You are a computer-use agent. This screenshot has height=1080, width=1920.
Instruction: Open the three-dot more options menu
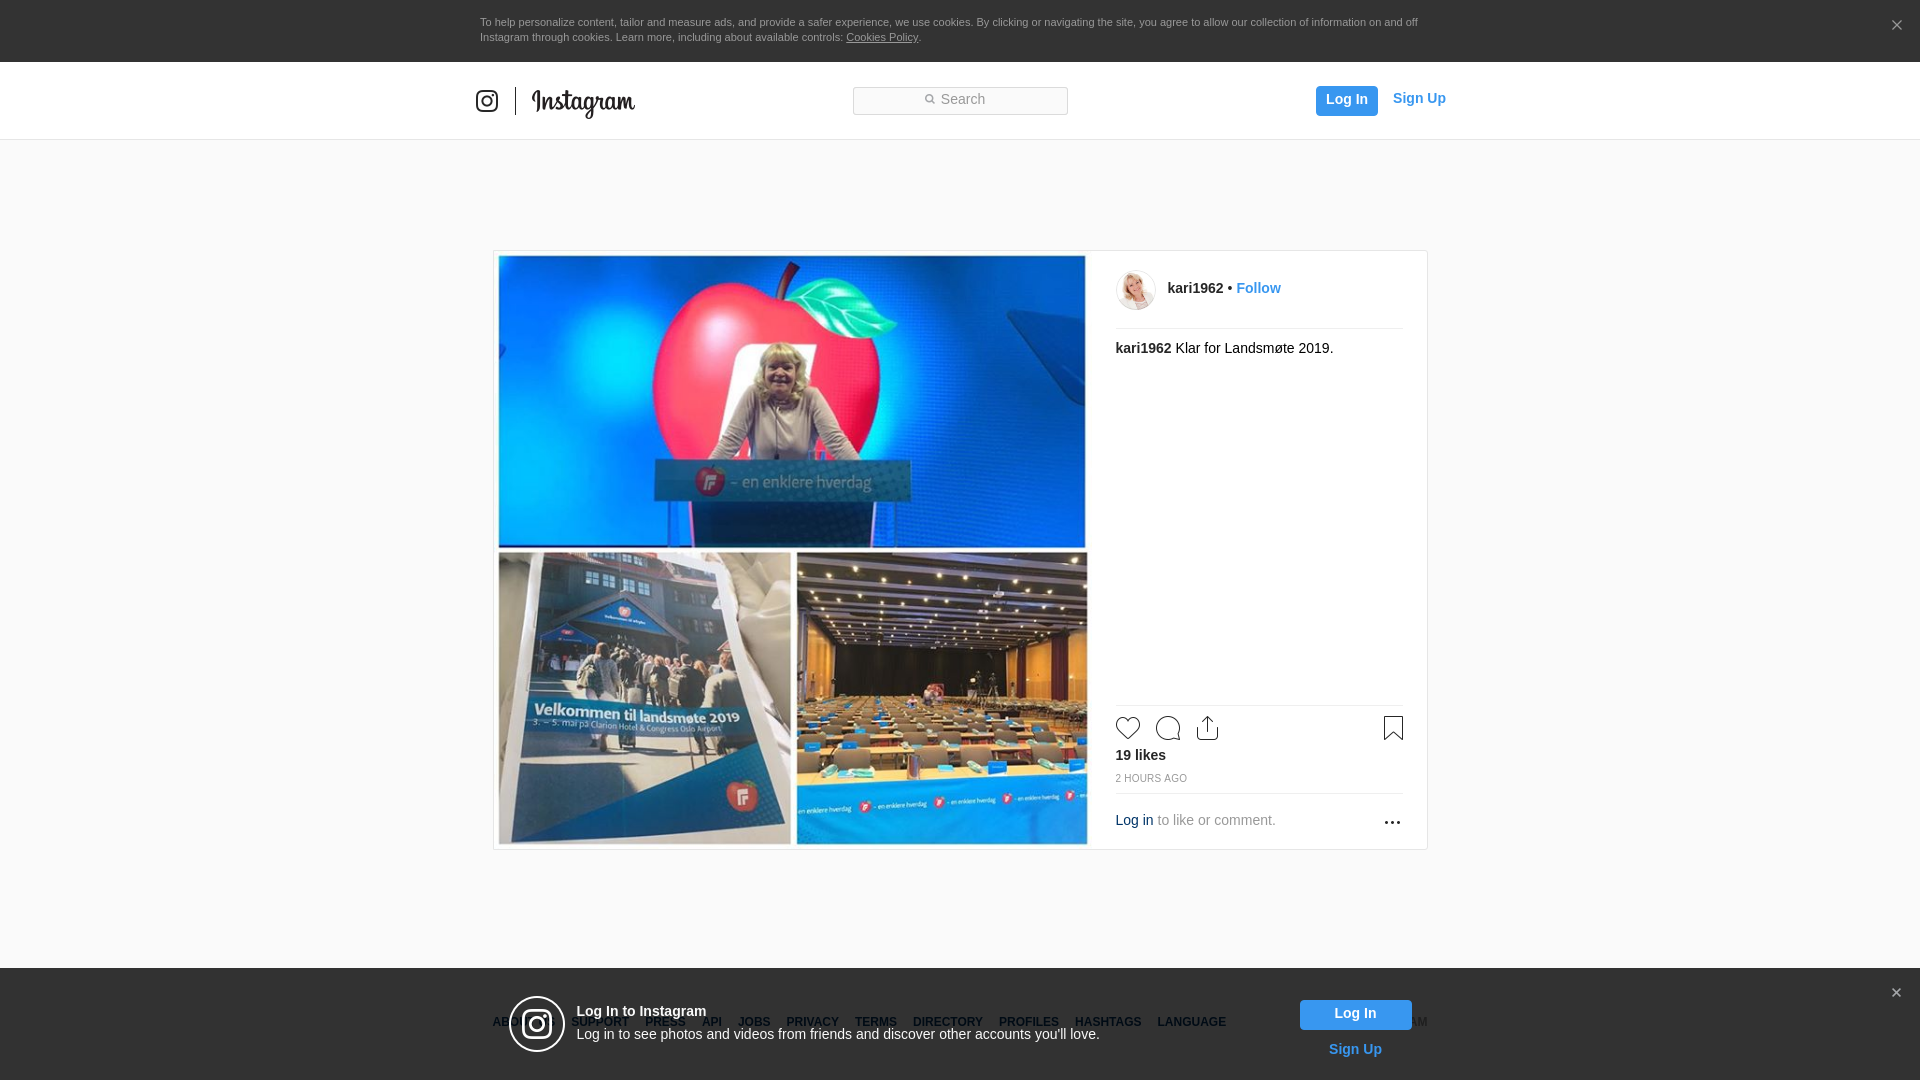click(1392, 822)
